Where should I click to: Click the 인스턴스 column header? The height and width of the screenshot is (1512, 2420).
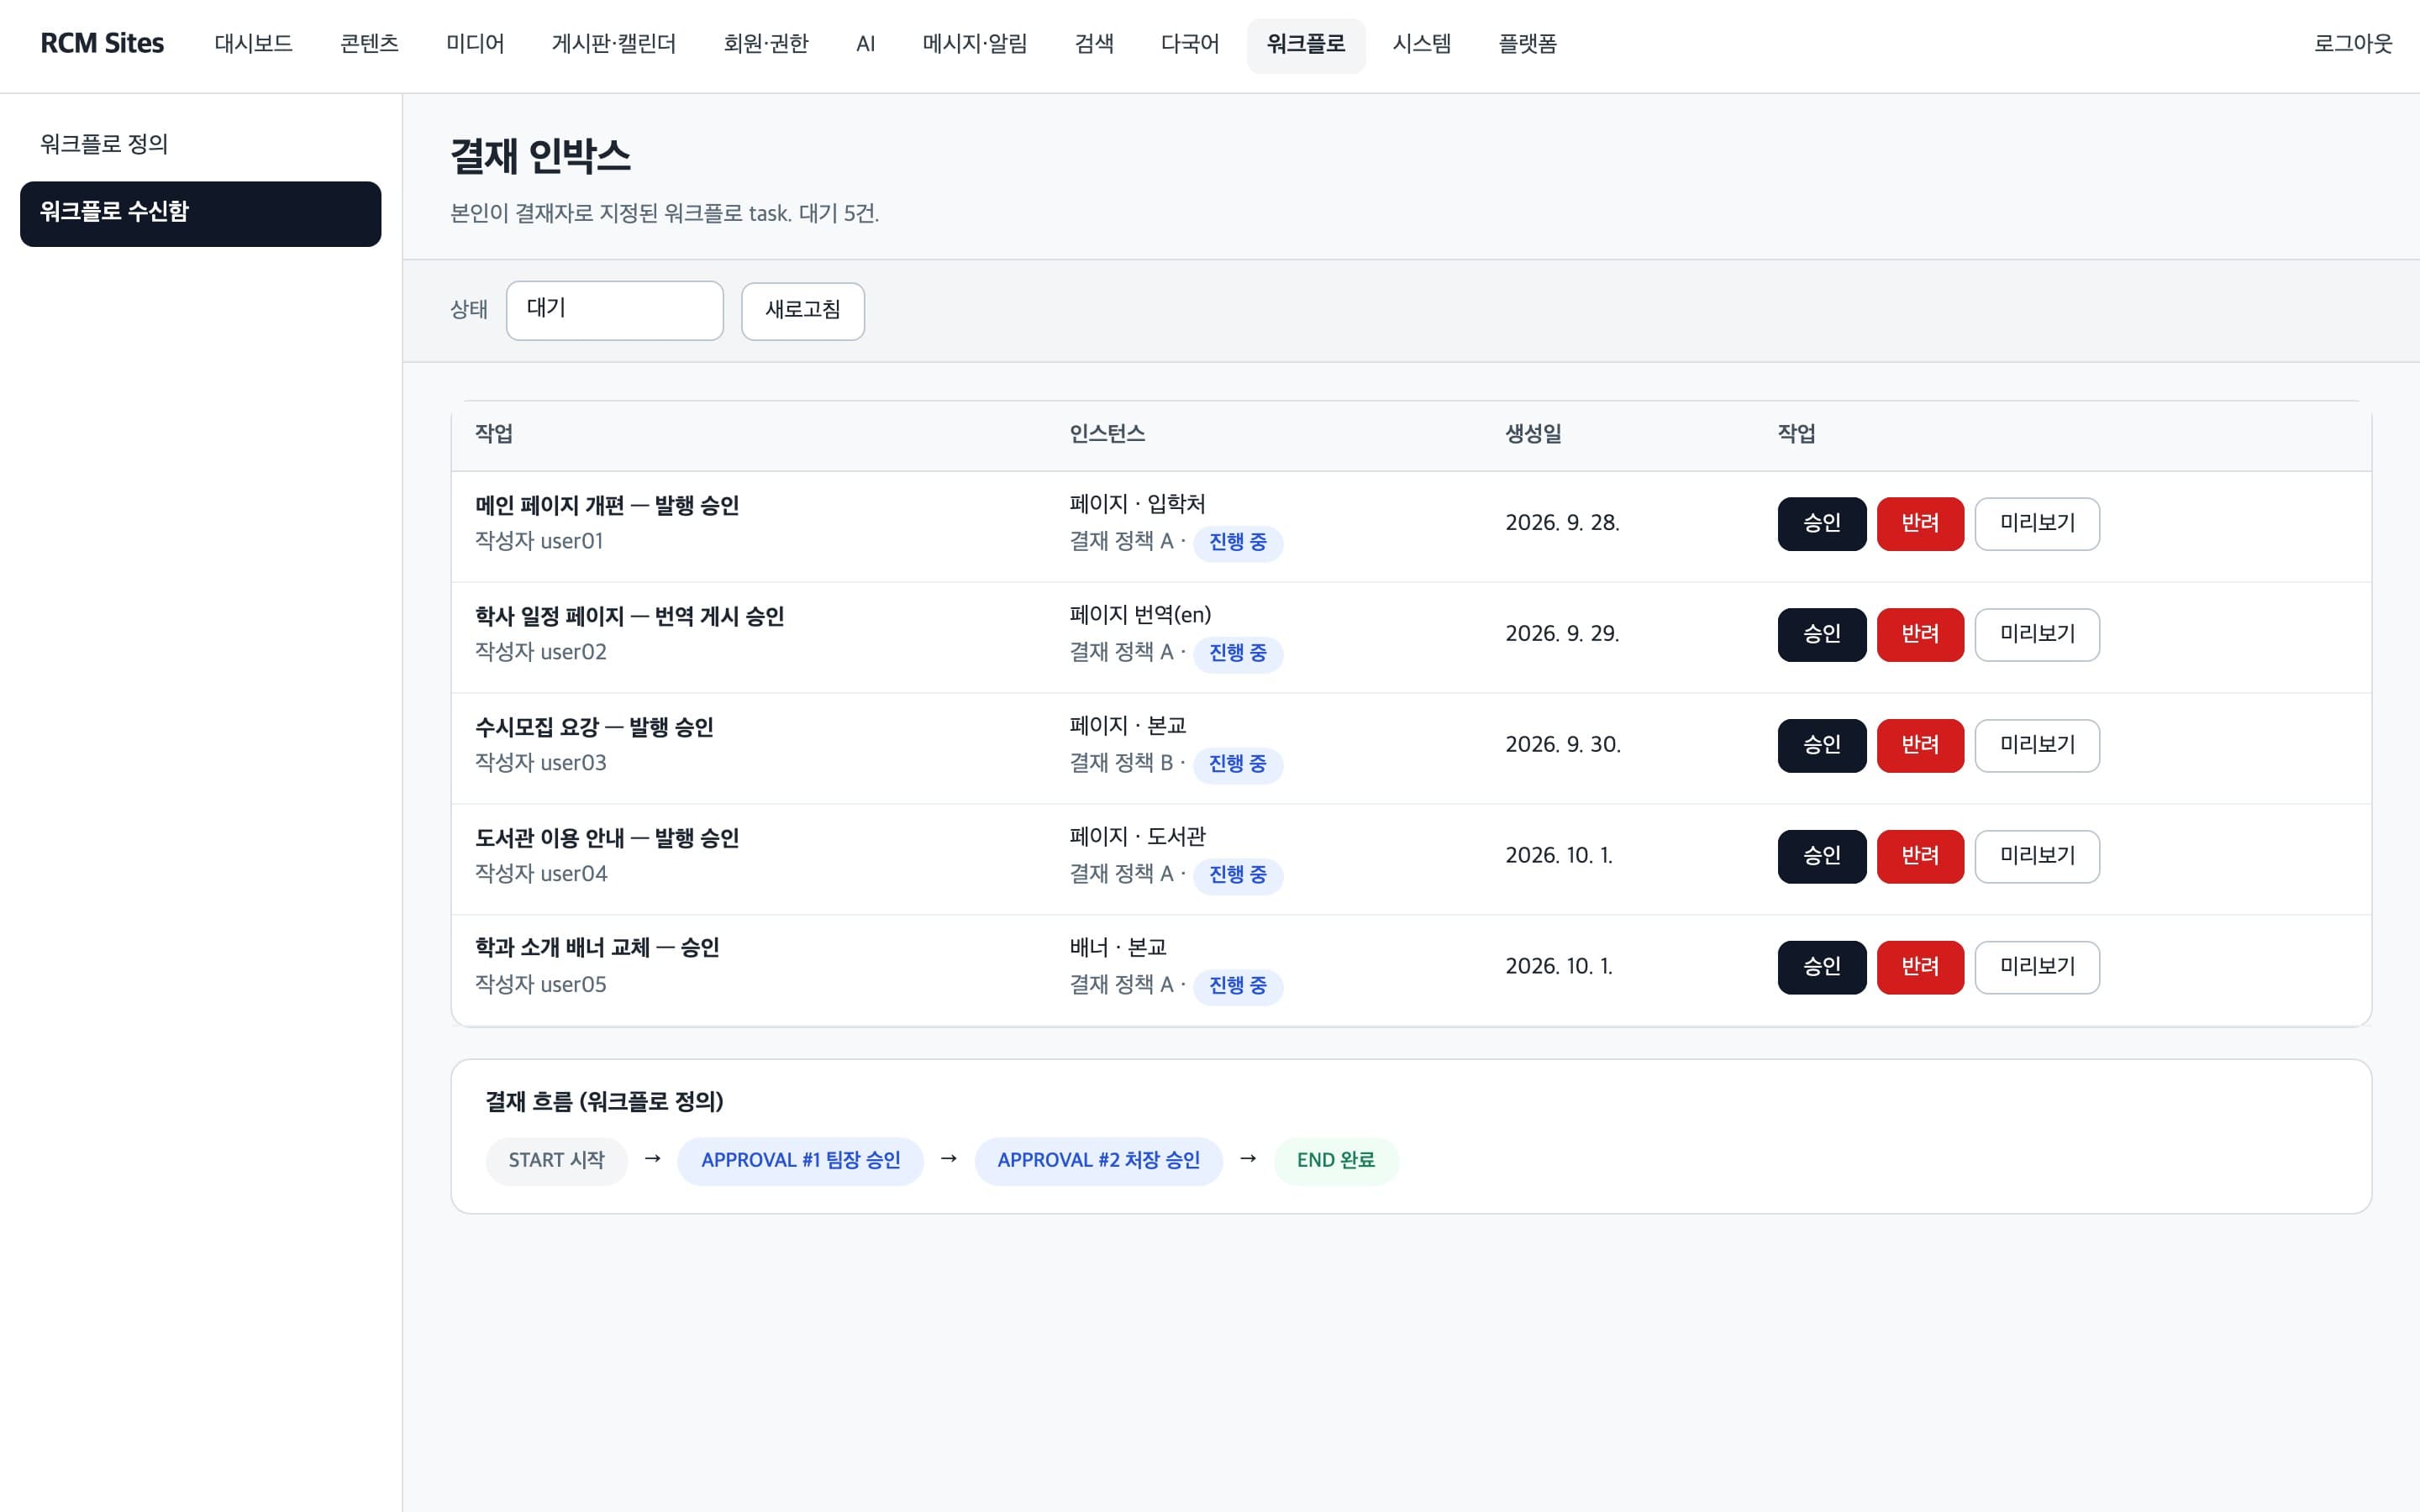(x=1107, y=434)
